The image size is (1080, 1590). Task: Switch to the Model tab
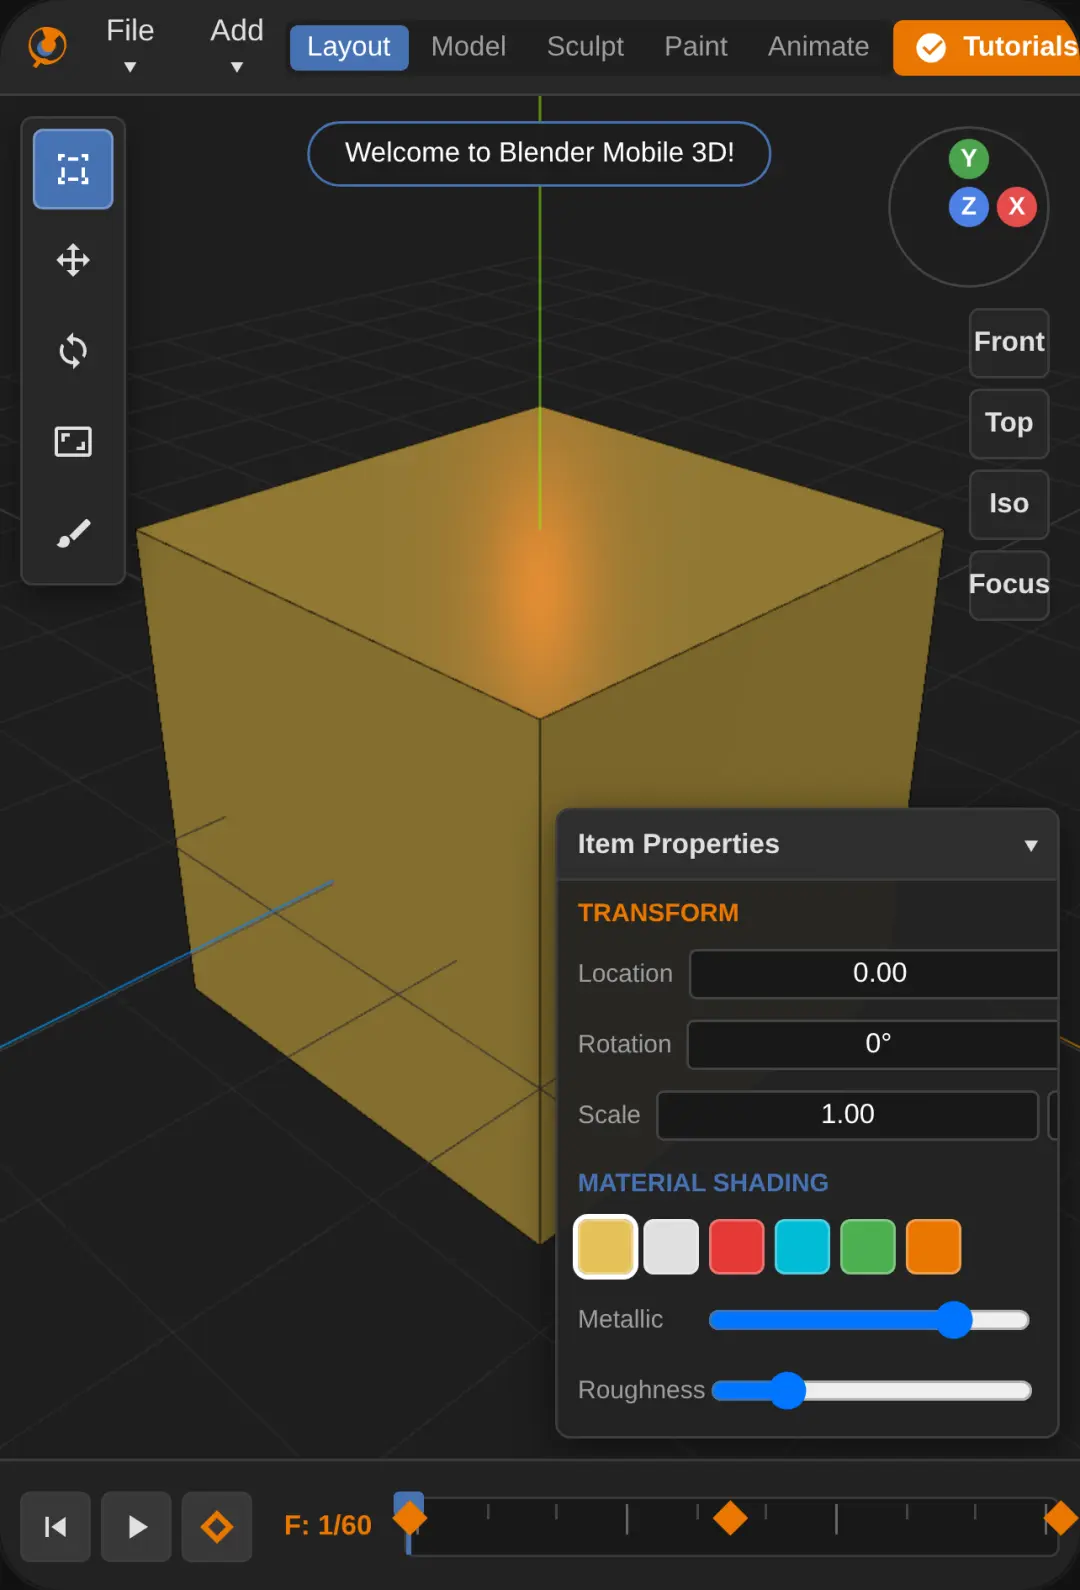(x=468, y=47)
